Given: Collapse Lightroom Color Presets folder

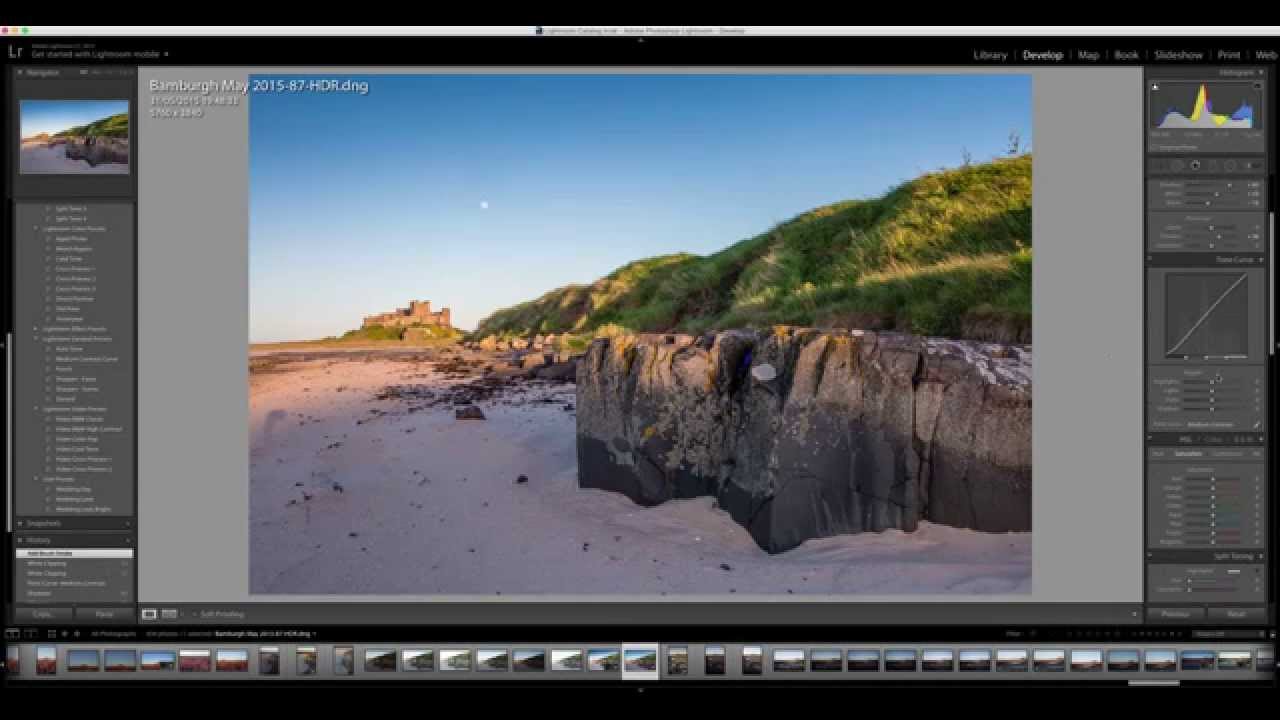Looking at the screenshot, I should coord(37,228).
